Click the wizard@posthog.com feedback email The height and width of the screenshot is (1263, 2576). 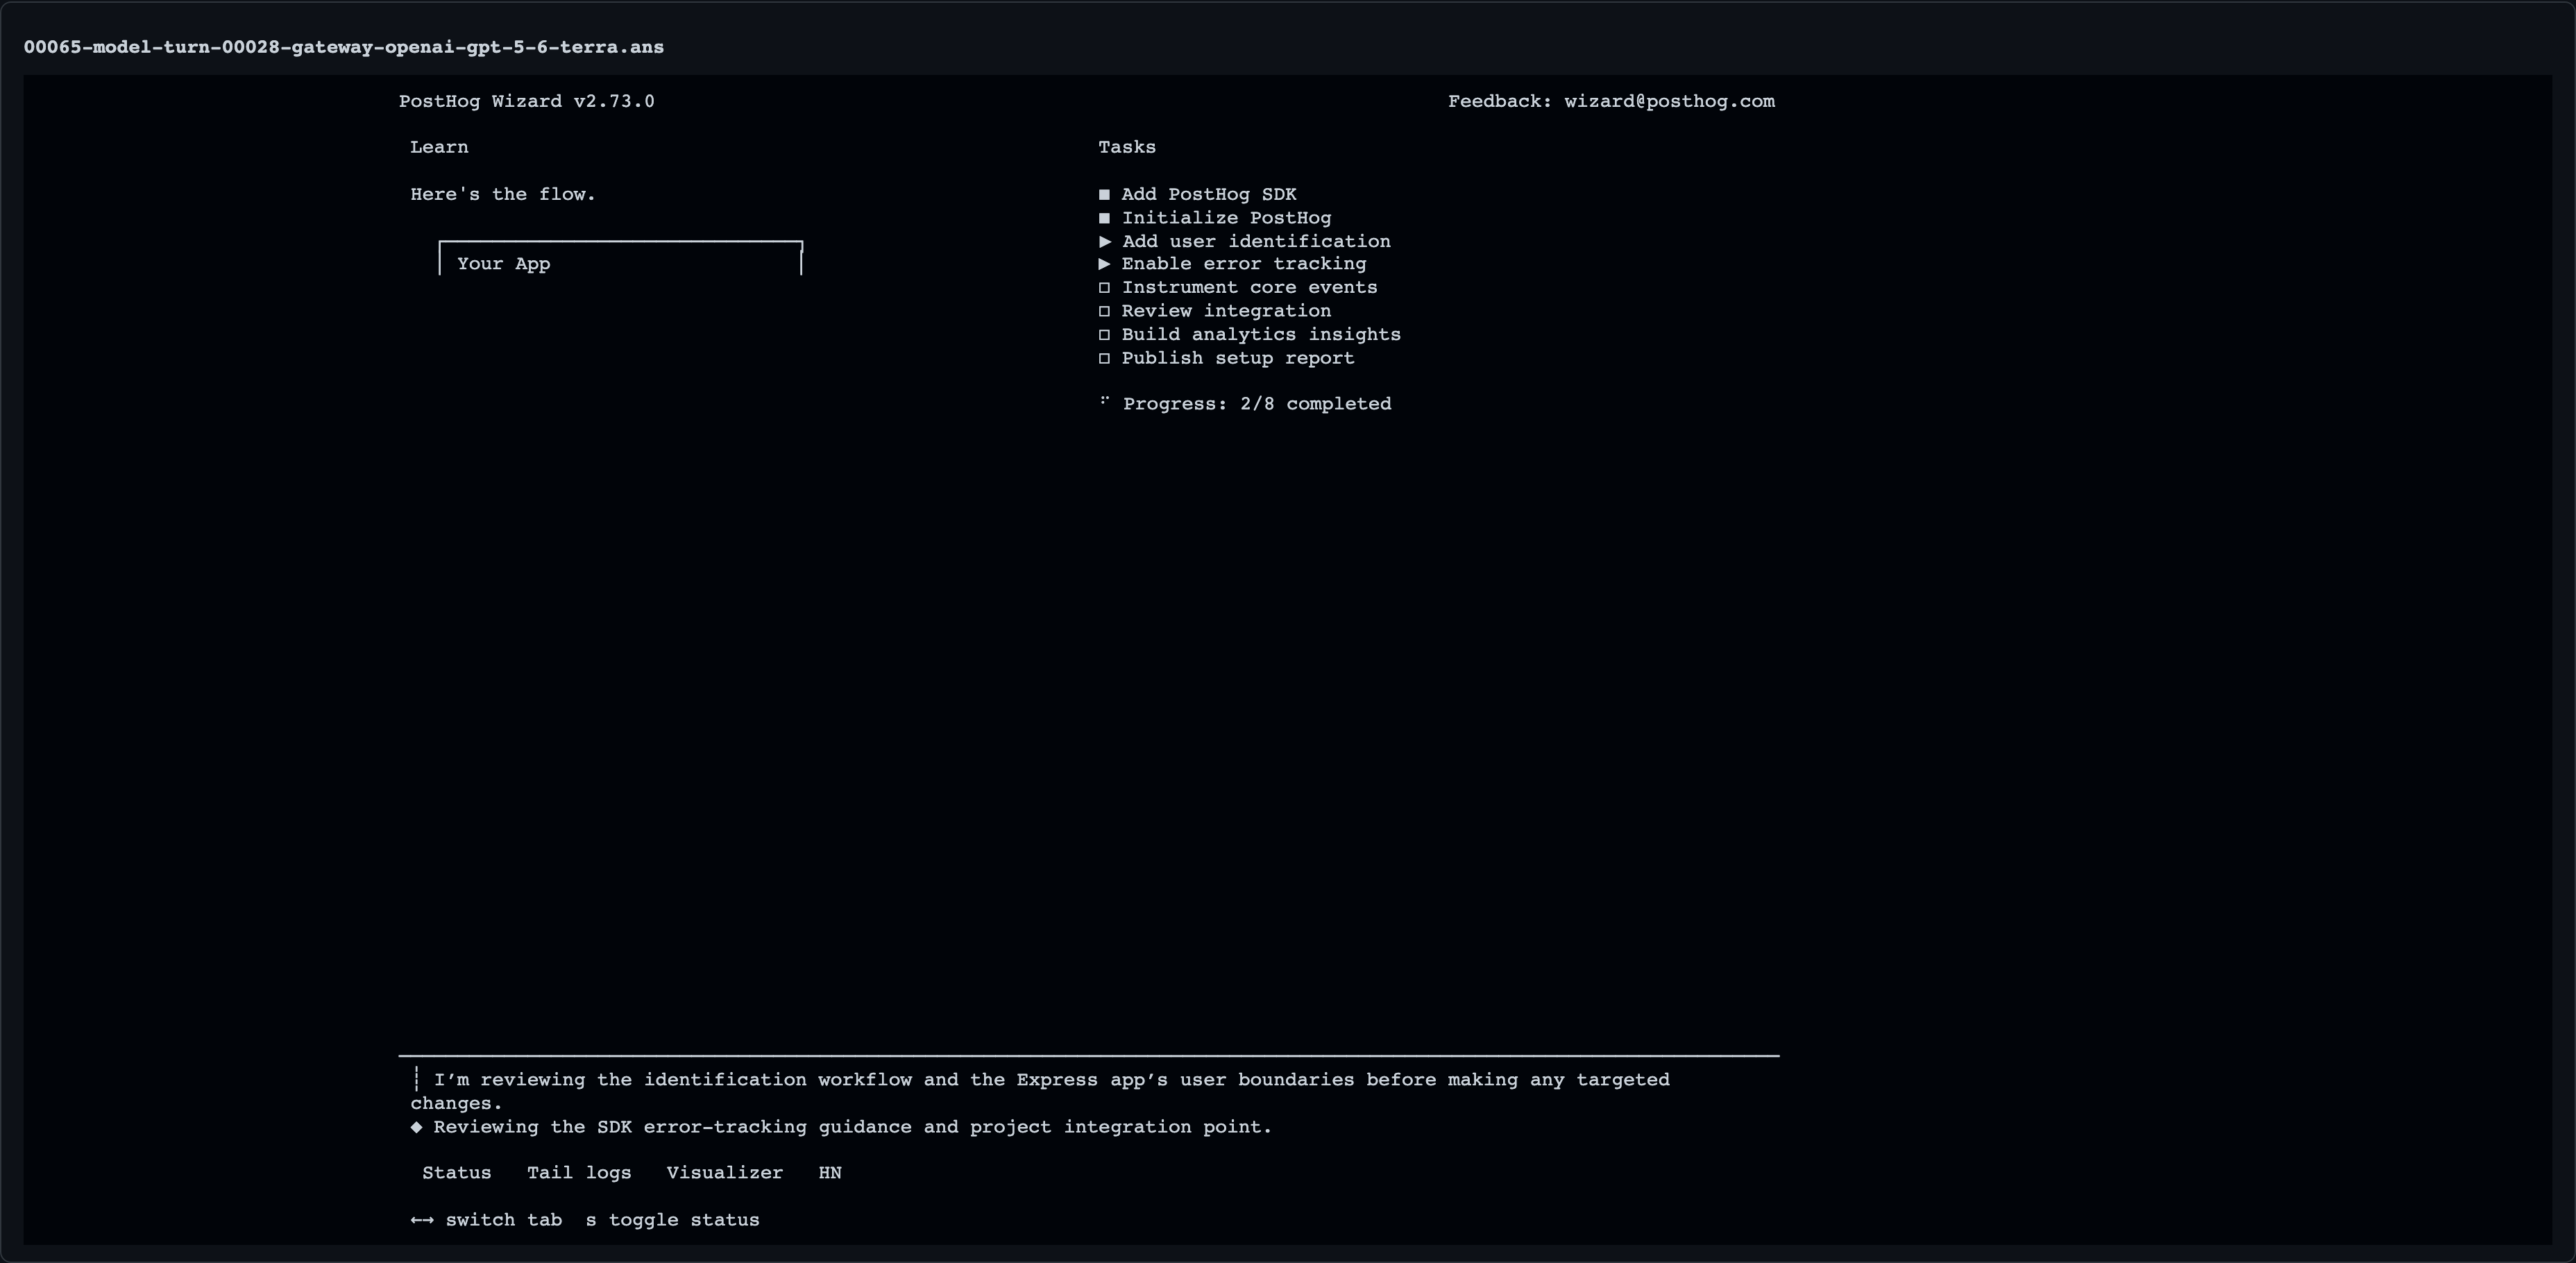(x=1669, y=102)
